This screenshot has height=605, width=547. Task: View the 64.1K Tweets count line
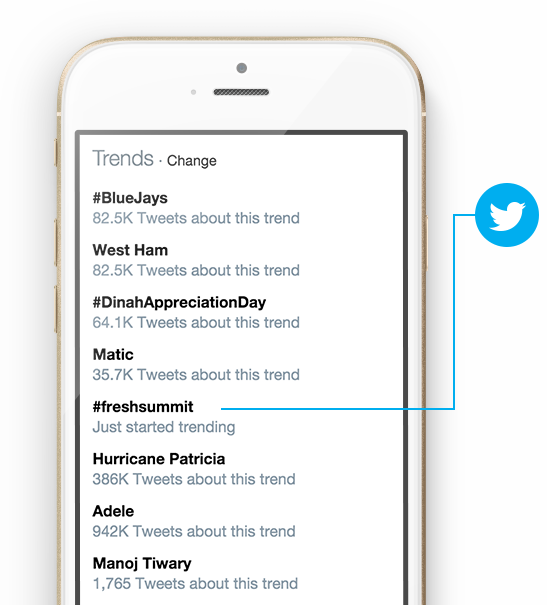[196, 323]
